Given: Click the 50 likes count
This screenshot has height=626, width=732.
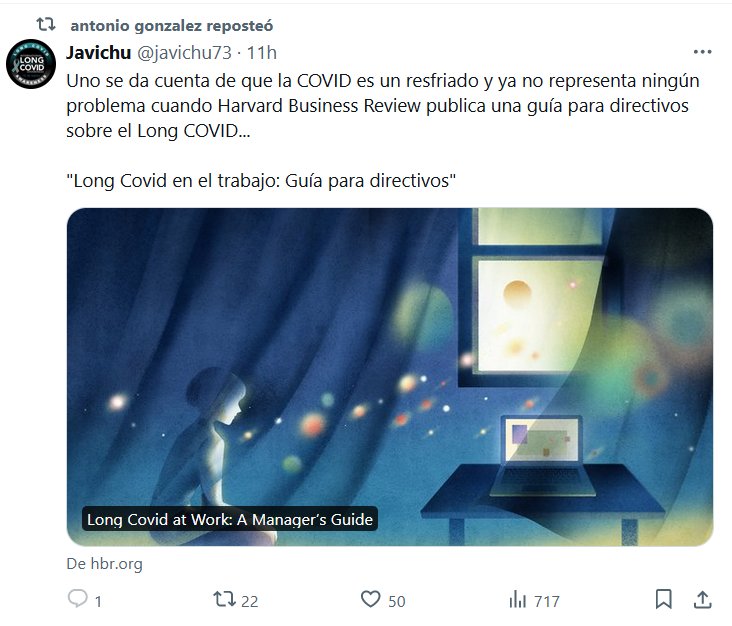Looking at the screenshot, I should click(x=396, y=601).
